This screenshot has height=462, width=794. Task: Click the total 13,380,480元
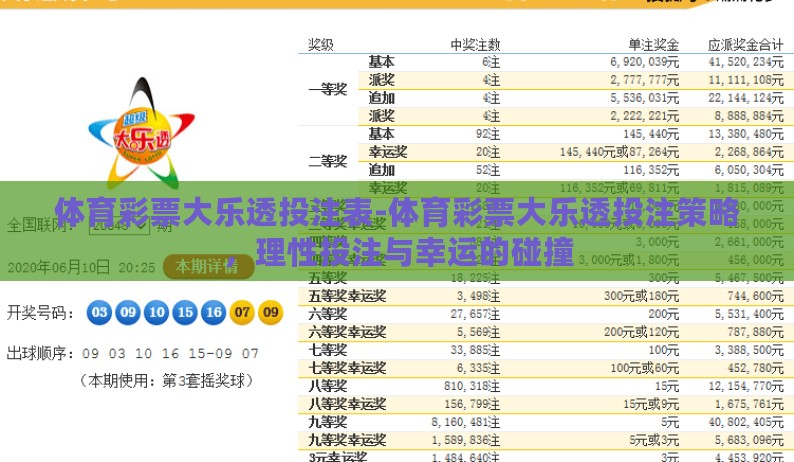pos(746,134)
